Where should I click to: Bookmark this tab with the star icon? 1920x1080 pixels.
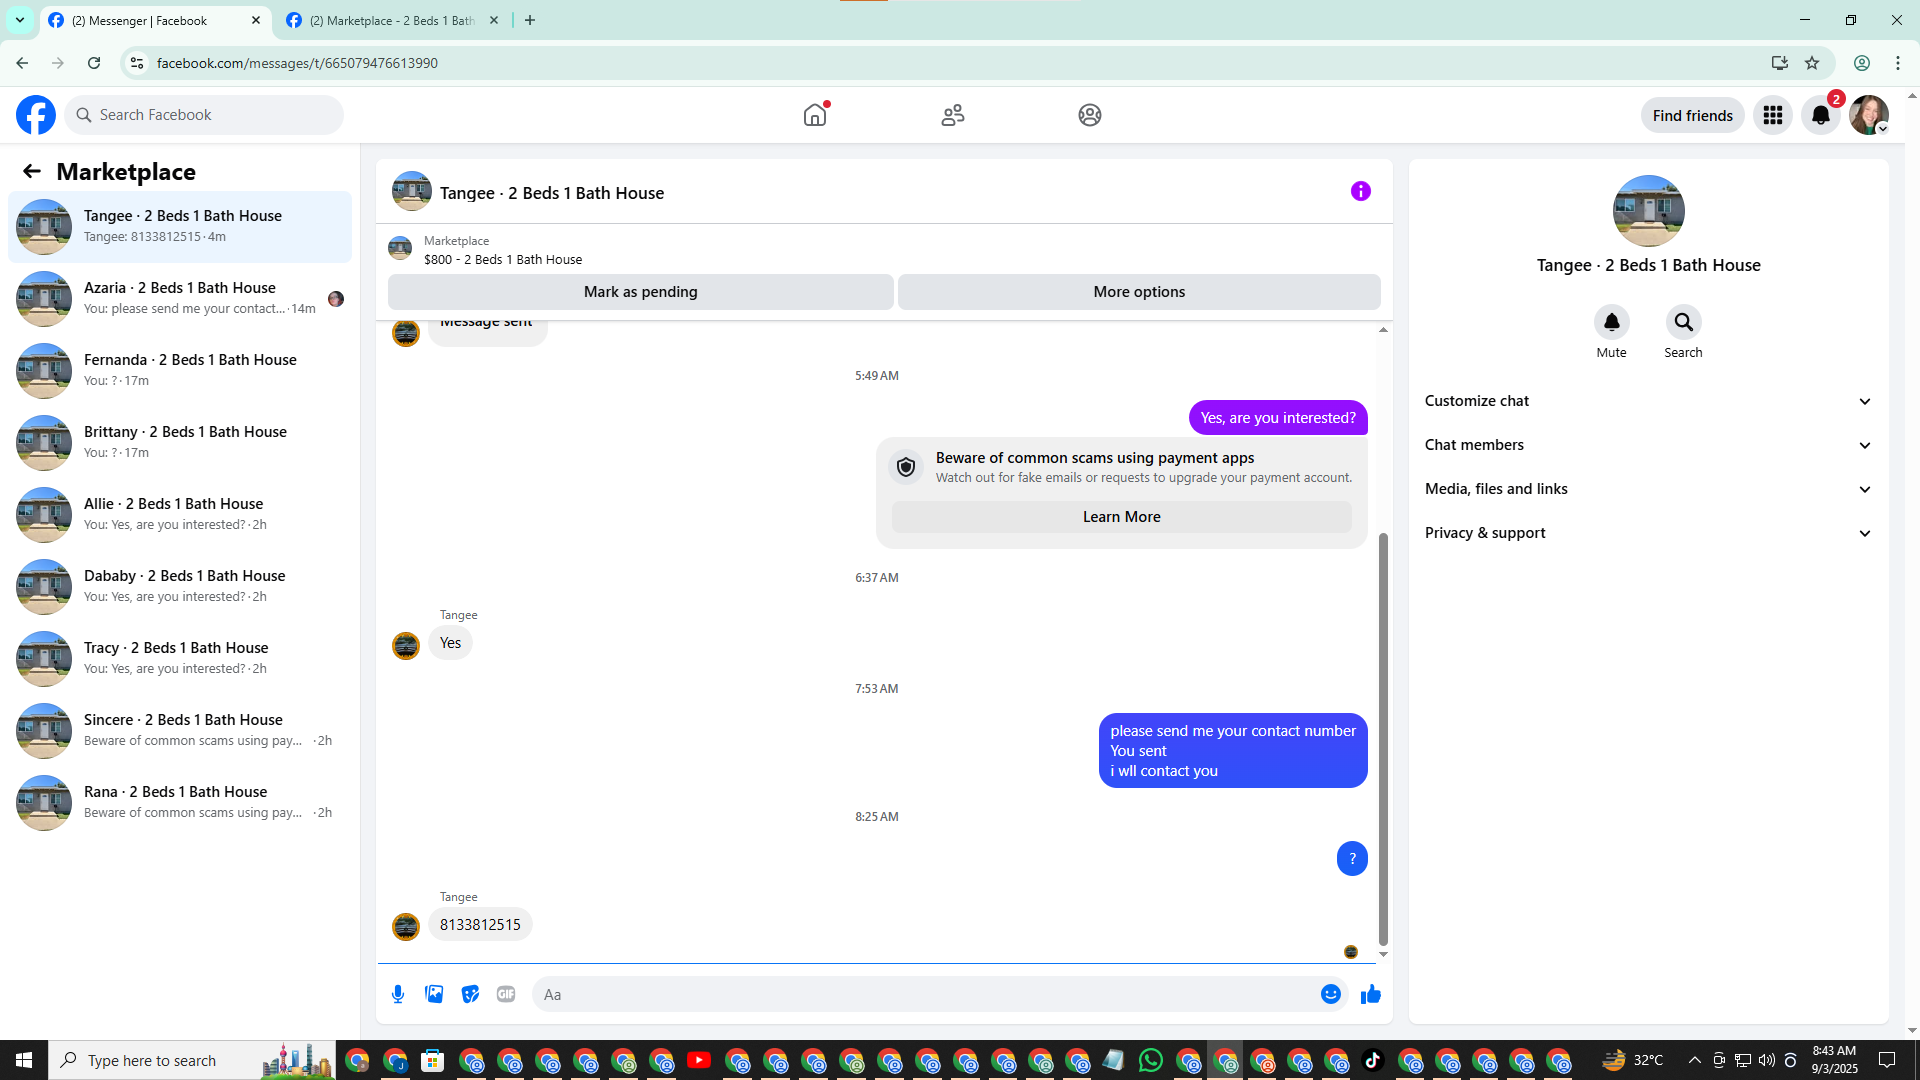1812,63
